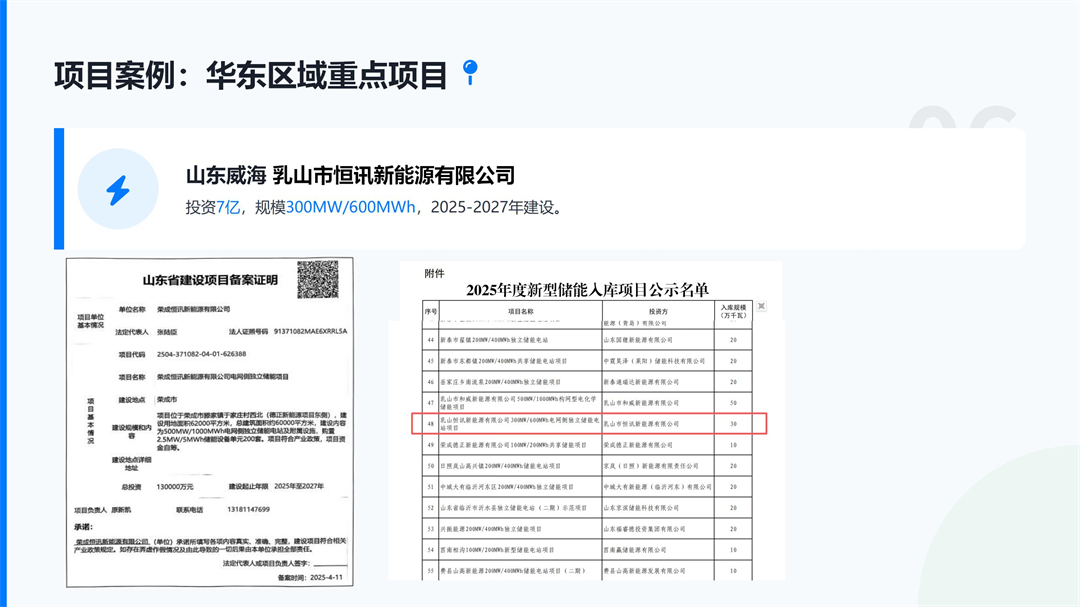Viewport: 1080px width, 607px height.
Task: Click row 44 新泰市翟镇 project name
Action: tap(495, 340)
